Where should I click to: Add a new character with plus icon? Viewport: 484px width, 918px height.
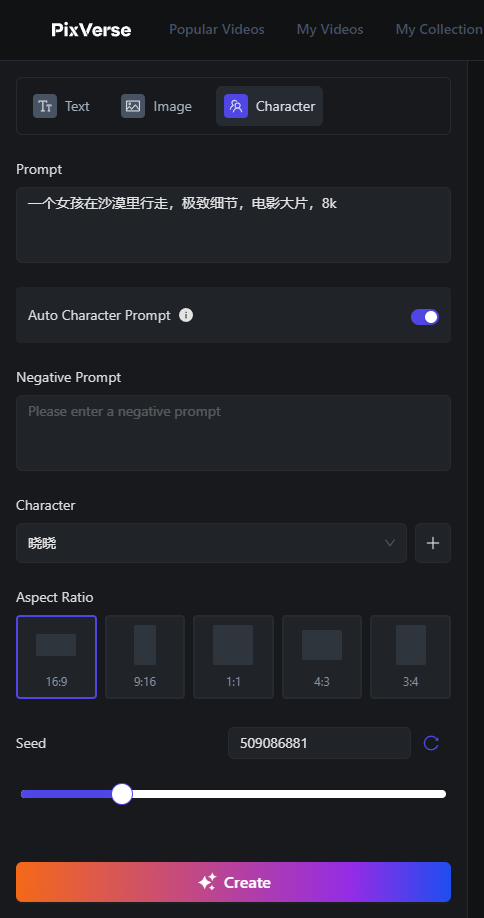[x=433, y=543]
